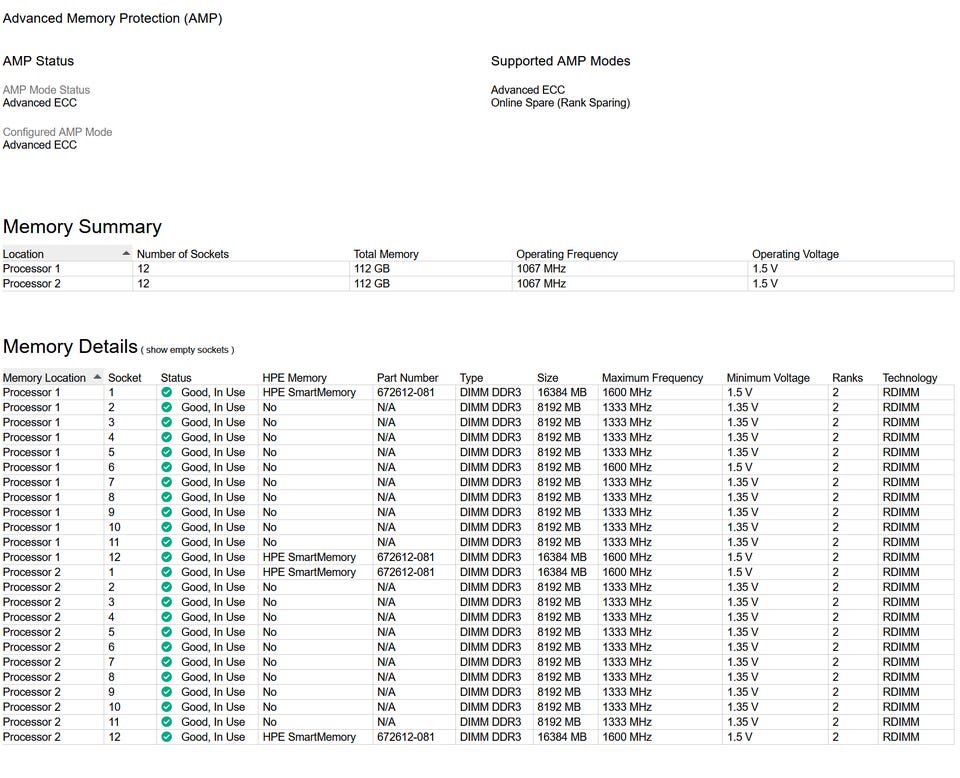Click the Minimum Voltage column header
This screenshot has height=778, width=960.
coord(768,378)
